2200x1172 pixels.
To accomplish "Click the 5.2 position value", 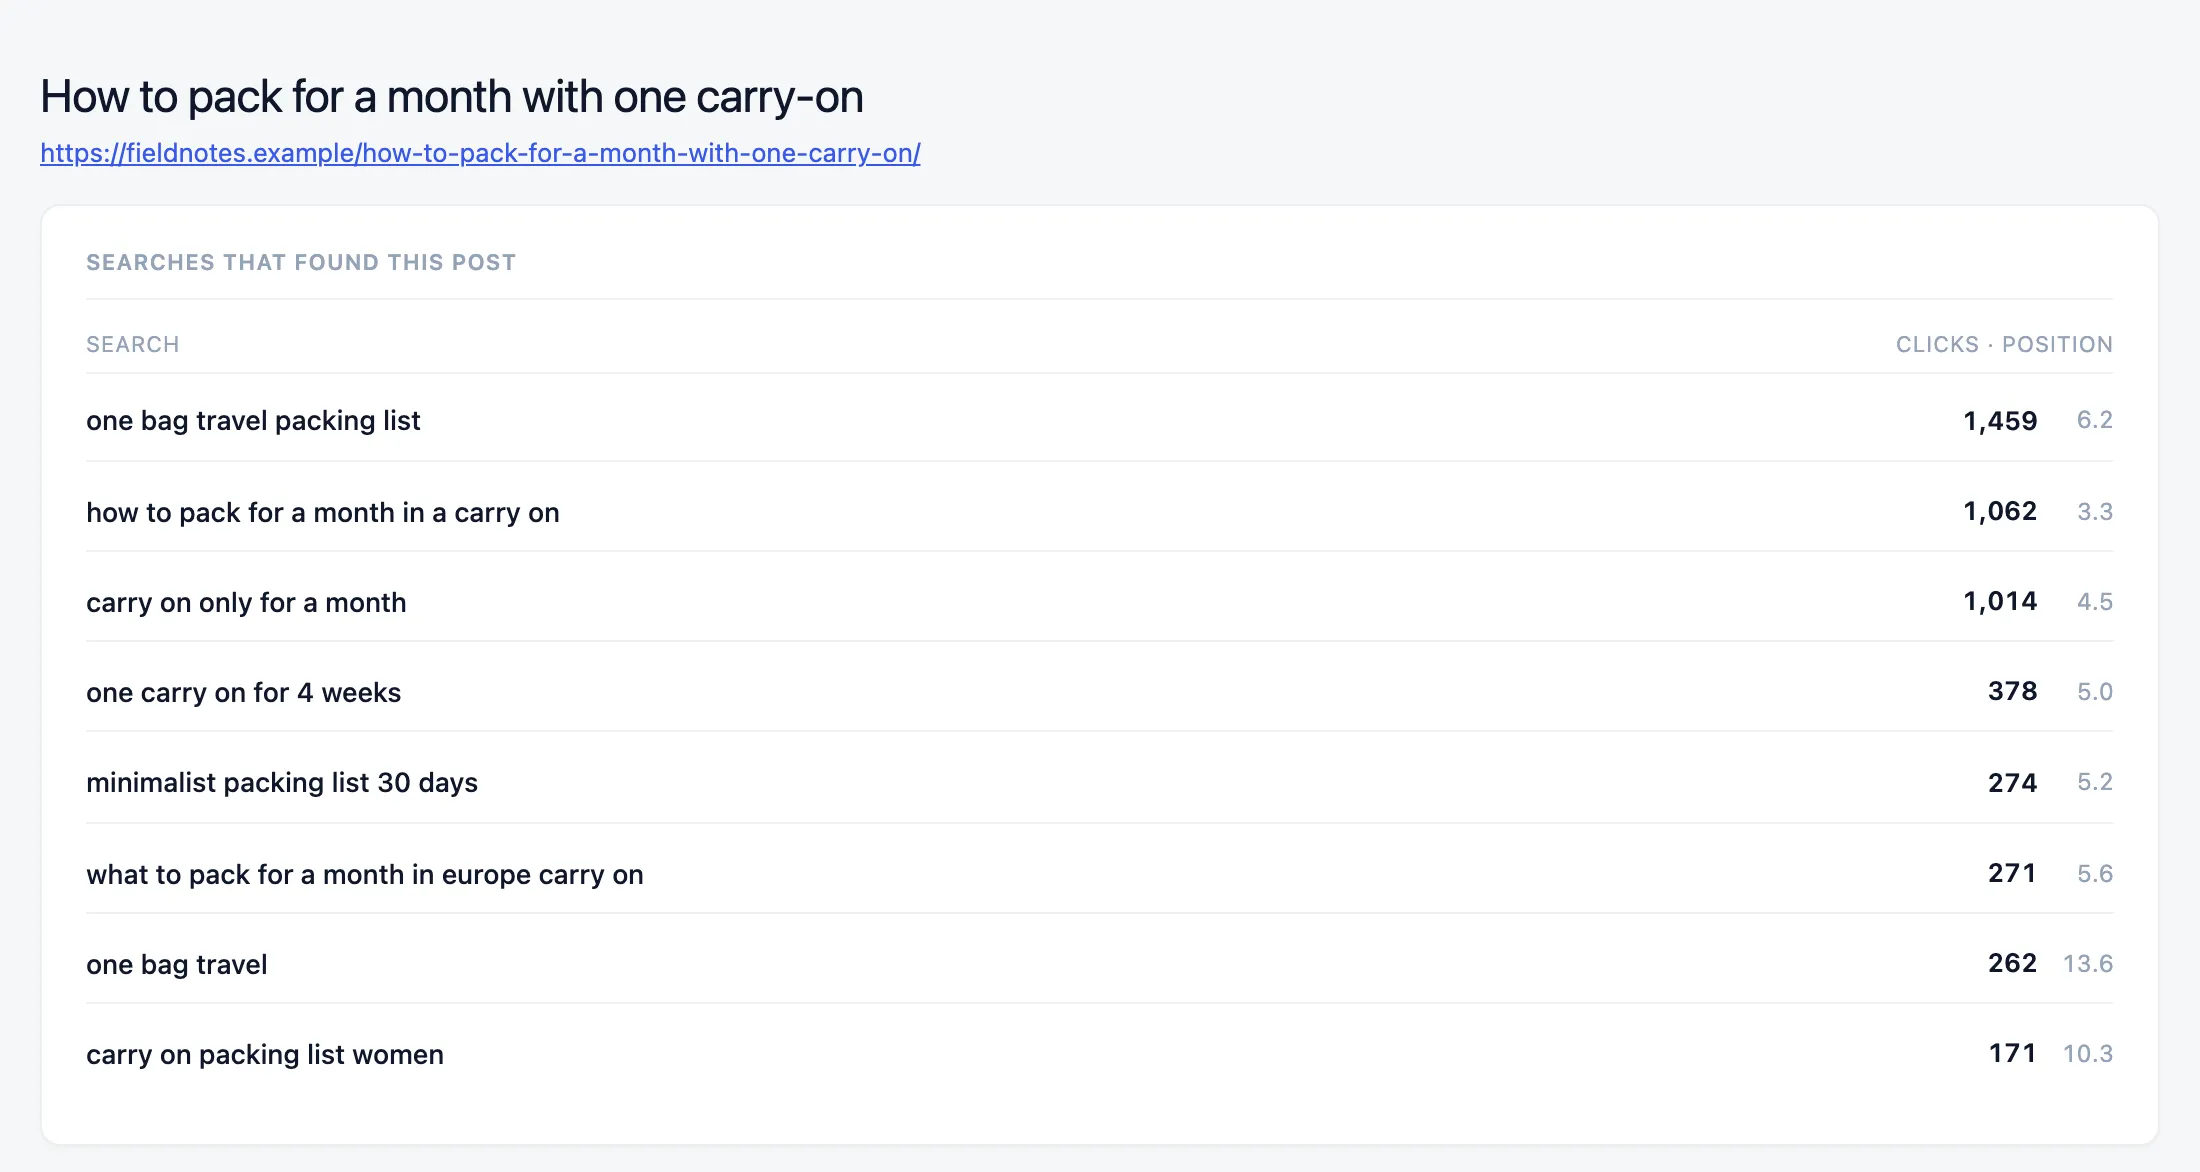I will click(x=2095, y=782).
